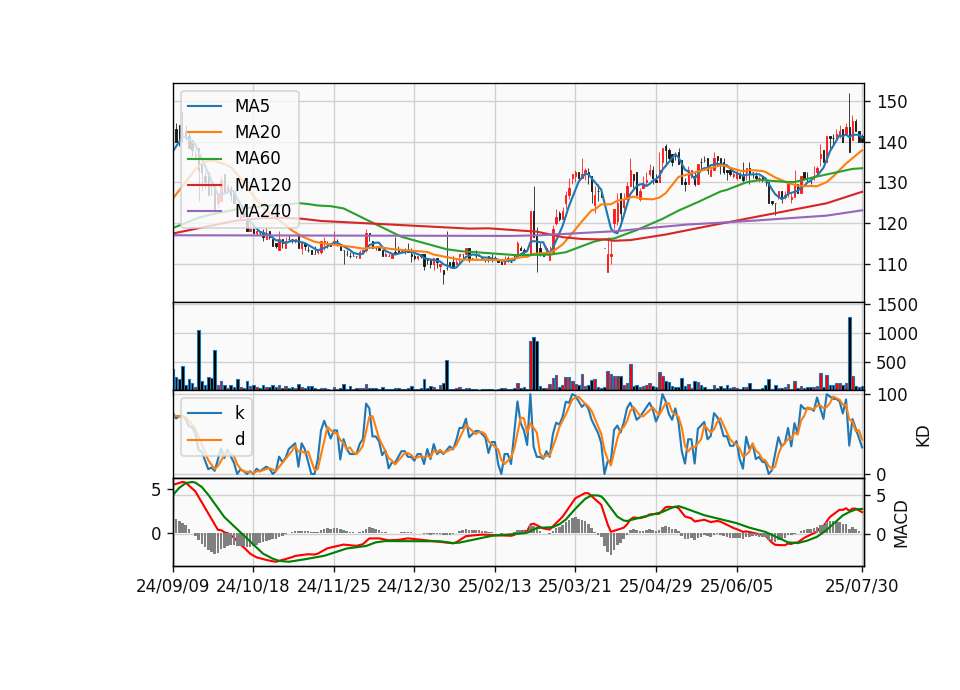
Task: Click the 500 volume axis label
Action: pyautogui.click(x=892, y=363)
